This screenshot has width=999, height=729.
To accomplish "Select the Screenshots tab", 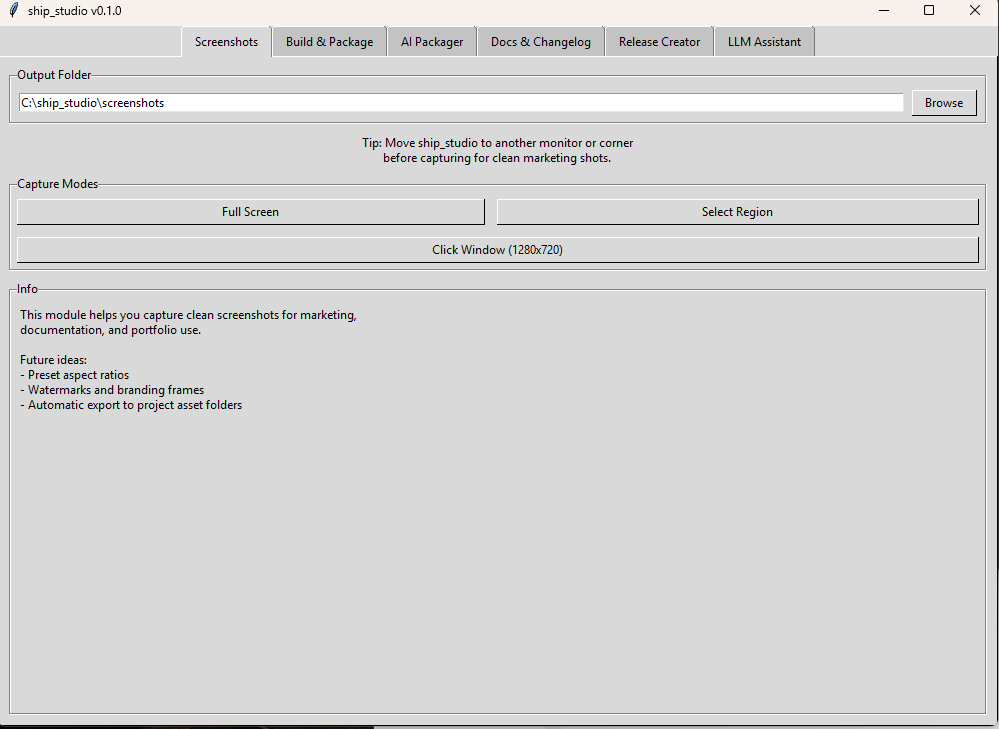I will click(226, 41).
